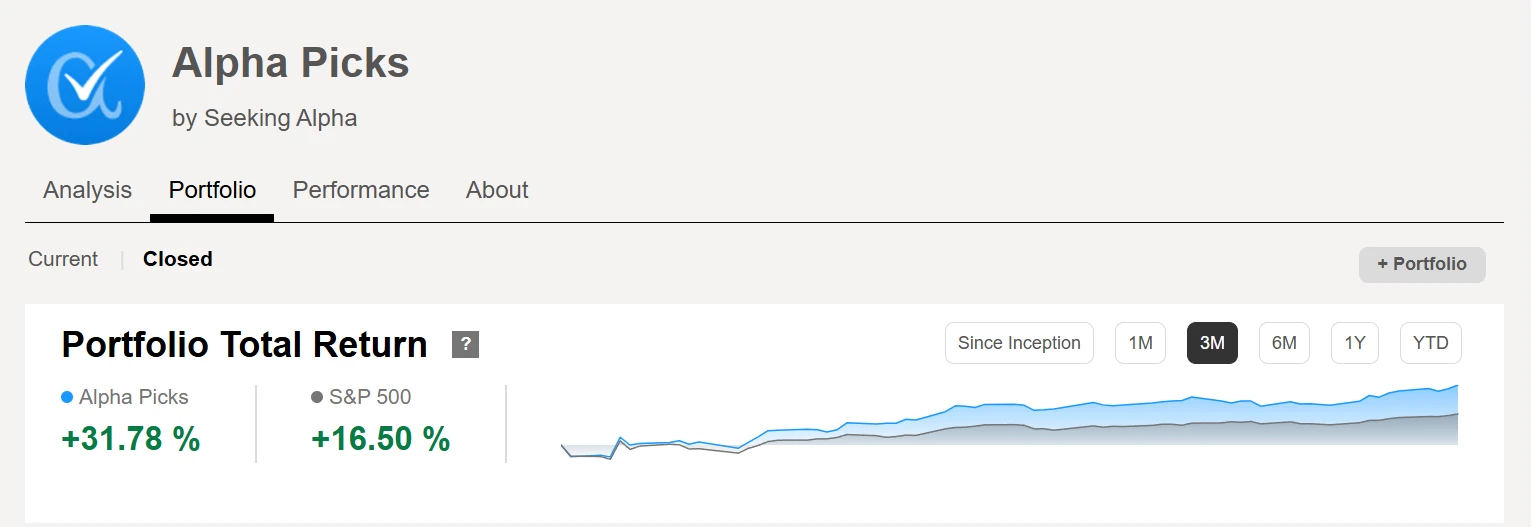1533x527 pixels.
Task: Switch to the Analysis tab
Action: click(x=87, y=190)
